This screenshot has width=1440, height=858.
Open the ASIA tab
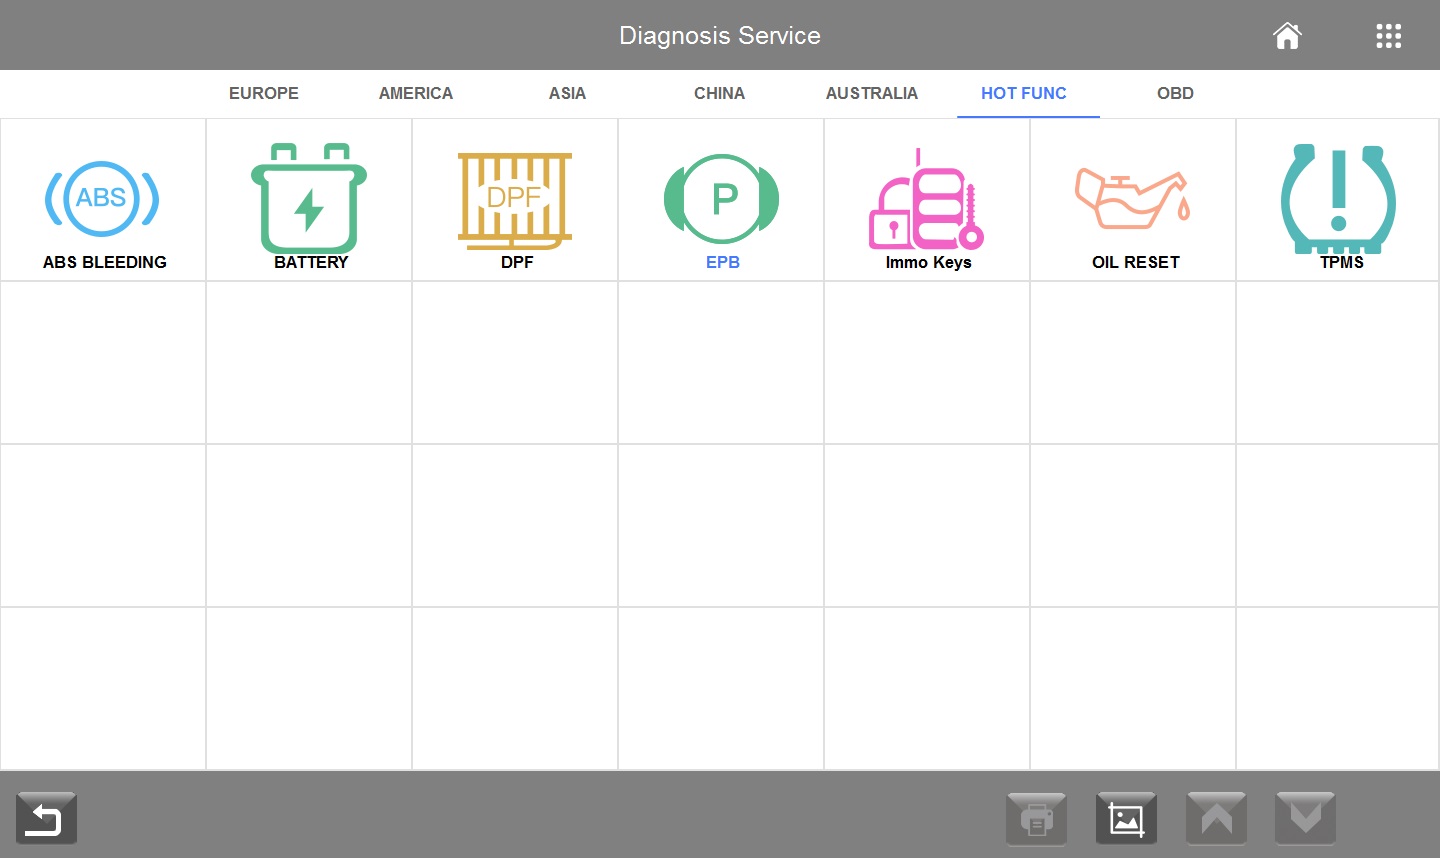pos(567,93)
